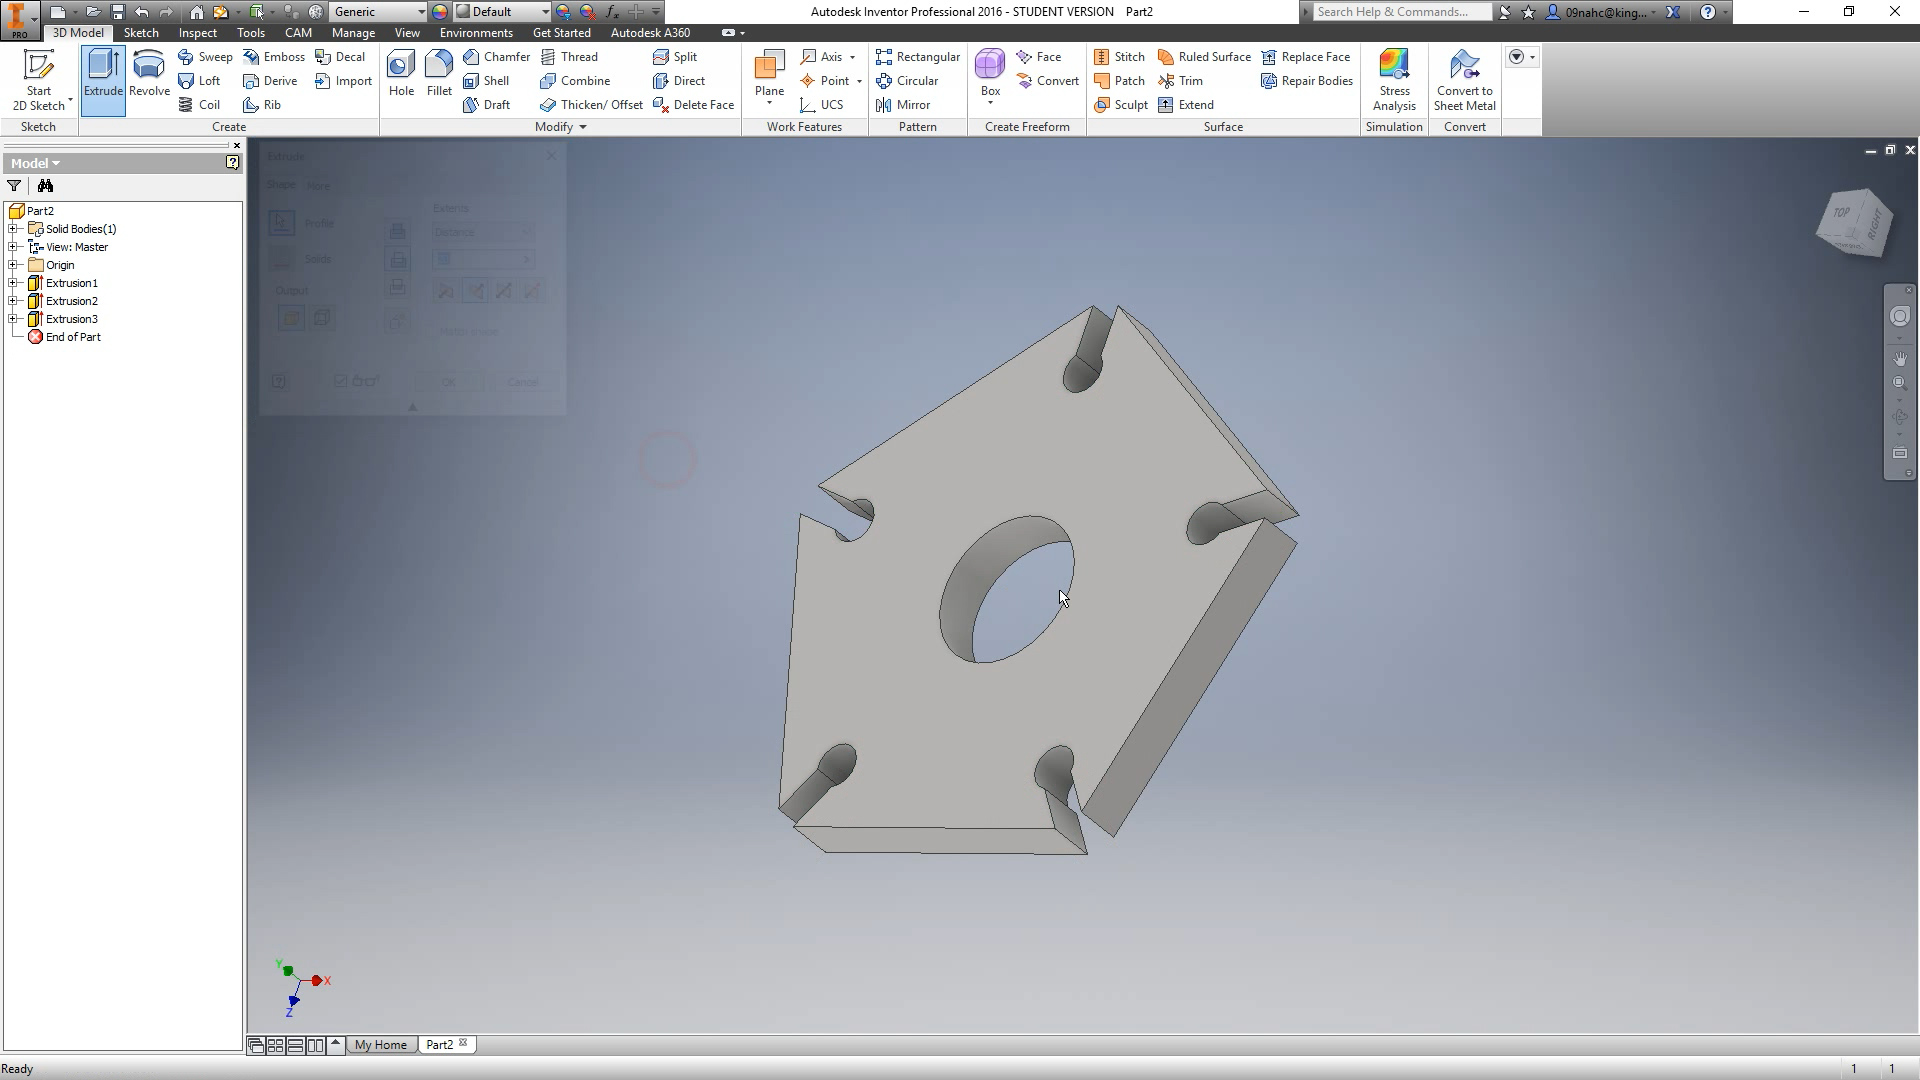Click Convert to Sheet Metal
Image resolution: width=1920 pixels, height=1080 pixels.
coord(1465,80)
